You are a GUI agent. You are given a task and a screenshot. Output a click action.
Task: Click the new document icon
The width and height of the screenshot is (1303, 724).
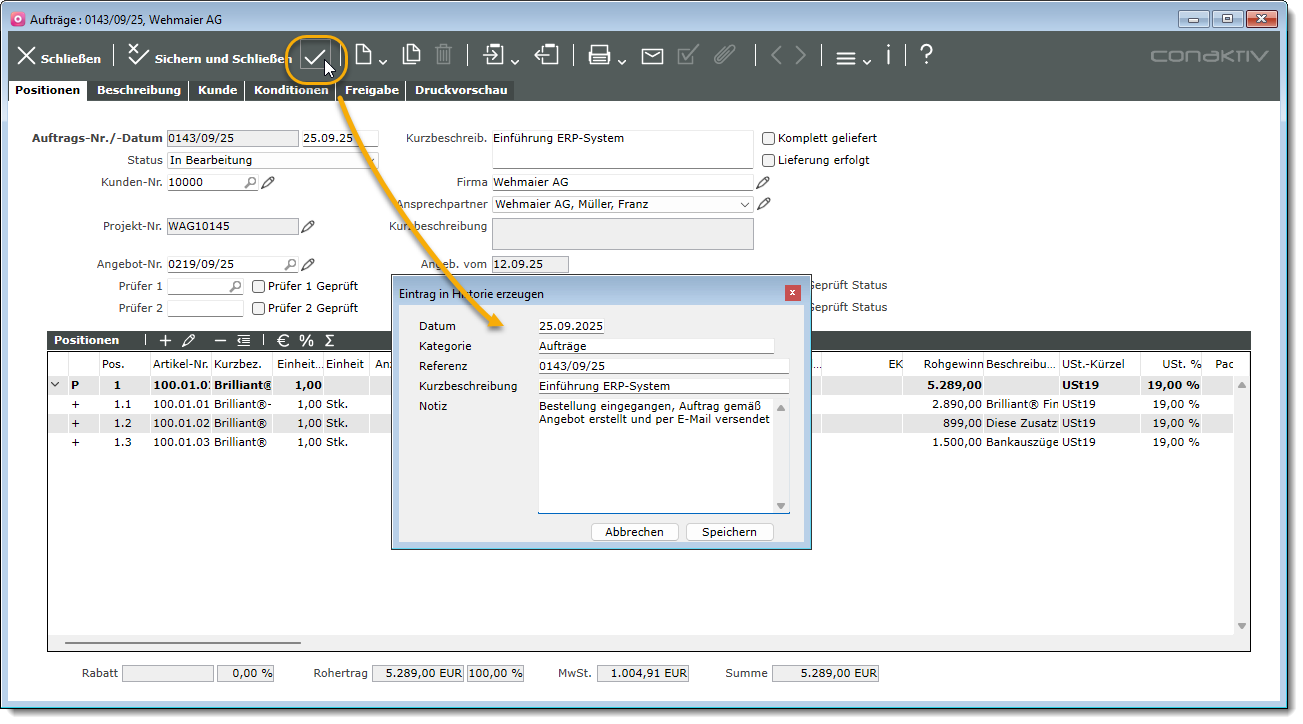[364, 56]
